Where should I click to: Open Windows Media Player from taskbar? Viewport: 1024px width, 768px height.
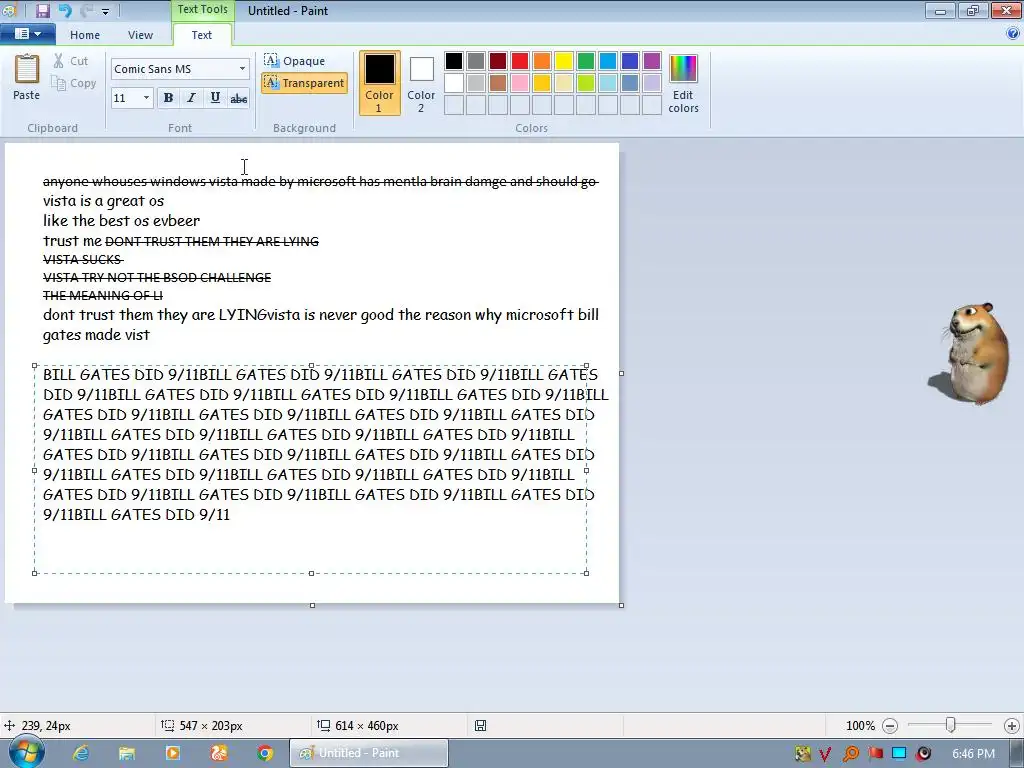pyautogui.click(x=173, y=753)
